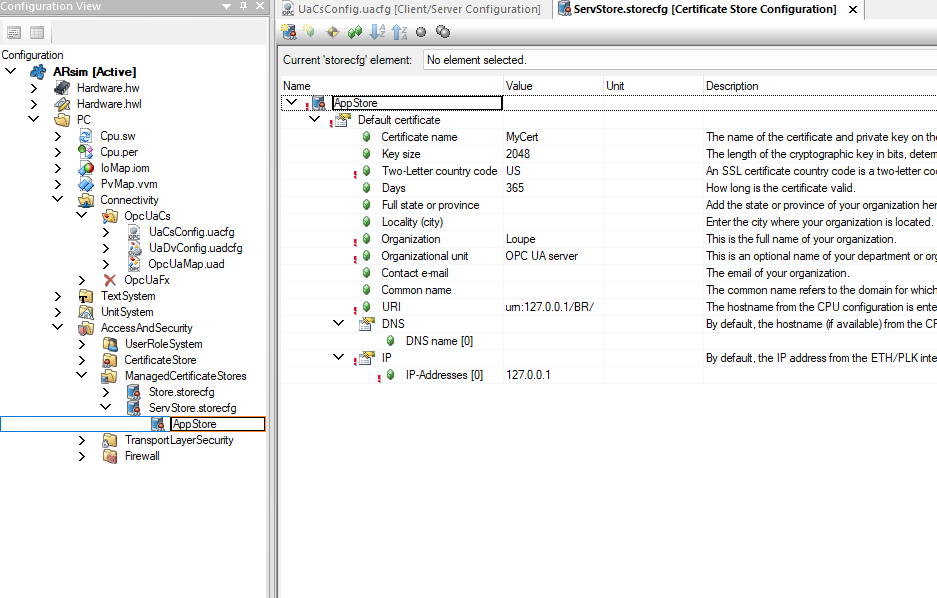Click the Unit column header

[653, 86]
